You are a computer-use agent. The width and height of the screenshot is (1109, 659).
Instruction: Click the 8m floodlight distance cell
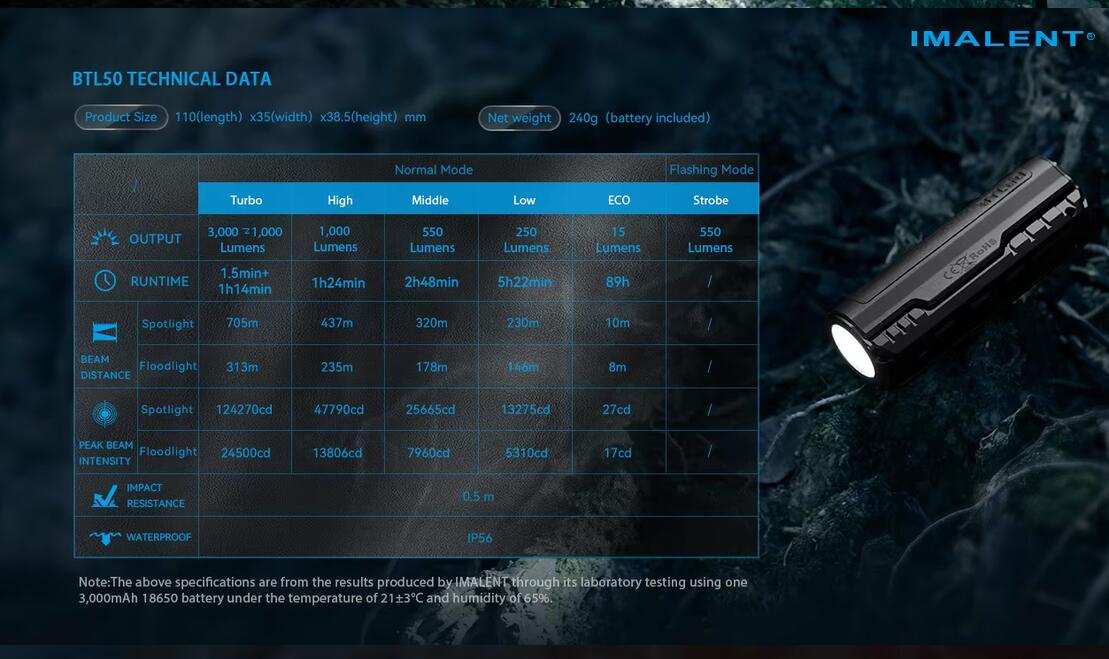tap(617, 367)
